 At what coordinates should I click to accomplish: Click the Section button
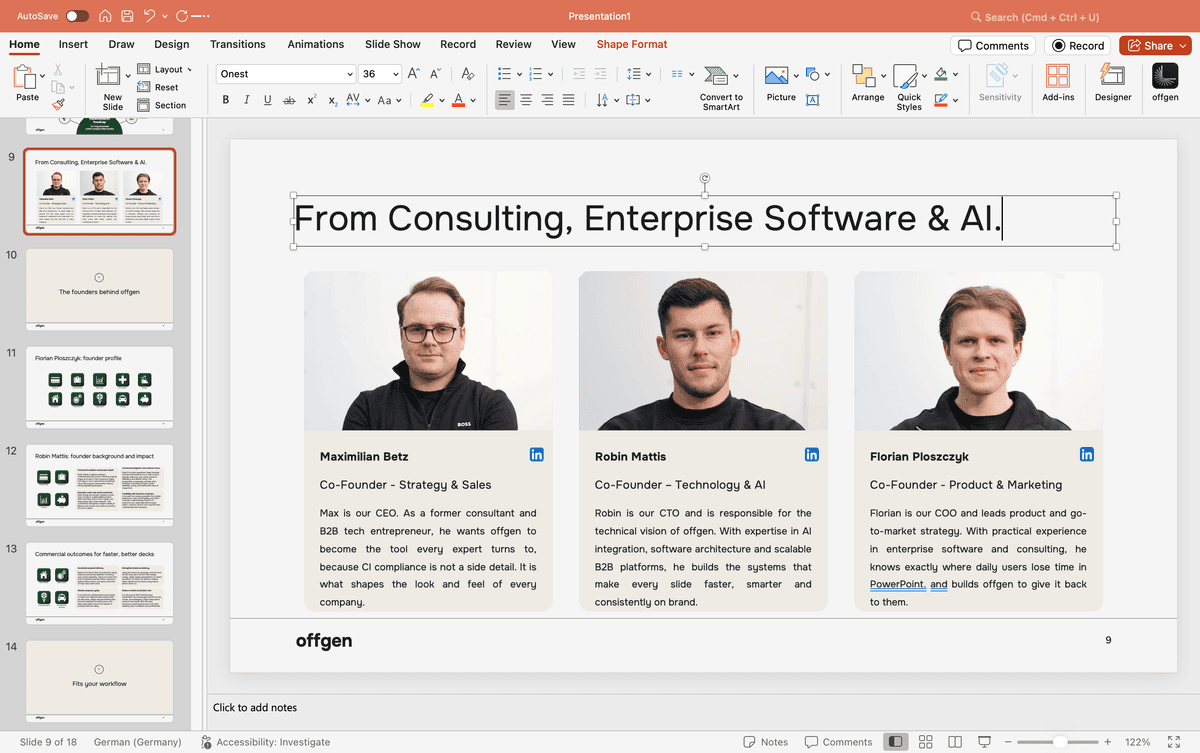[x=162, y=105]
